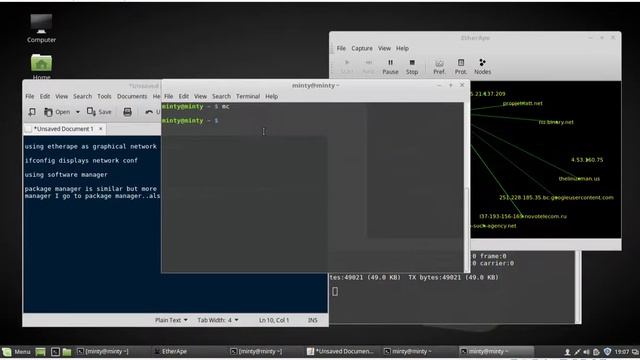The image size is (640, 360).
Task: Click the Print icon in text editor
Action: pyautogui.click(x=127, y=112)
